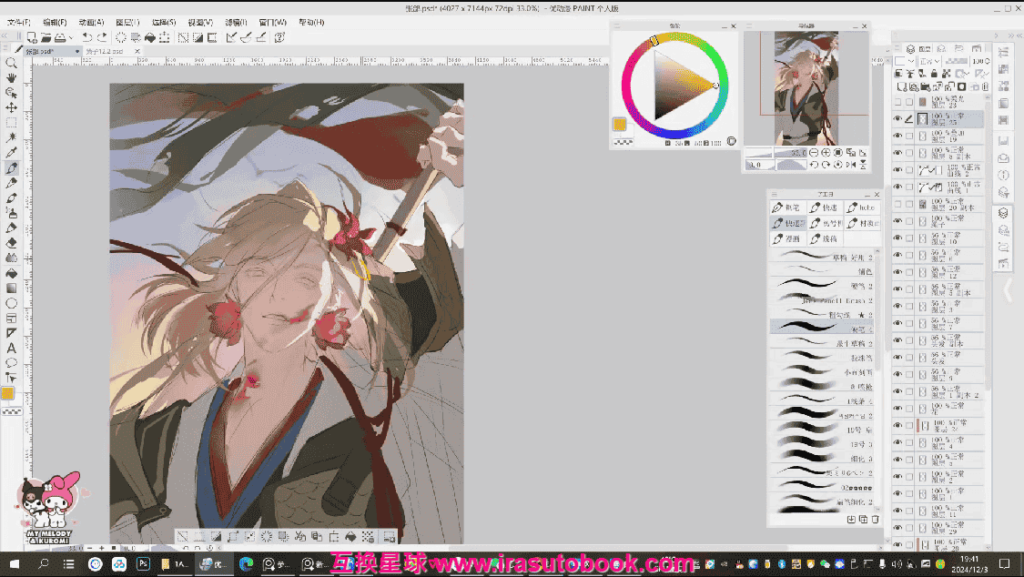This screenshot has width=1024, height=577.
Task: Open the layer palette color dropdown
Action: point(904,61)
